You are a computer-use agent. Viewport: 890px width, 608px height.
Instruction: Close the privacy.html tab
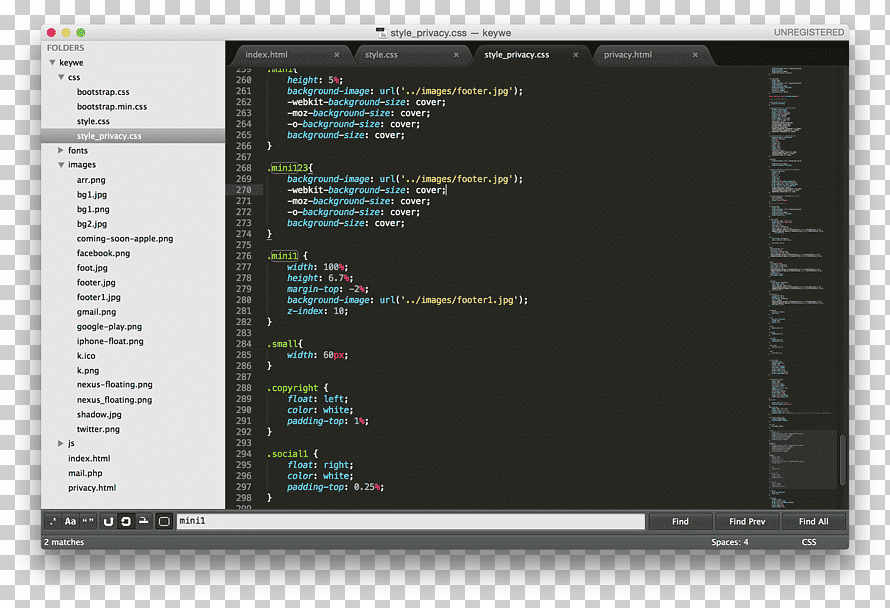(695, 55)
